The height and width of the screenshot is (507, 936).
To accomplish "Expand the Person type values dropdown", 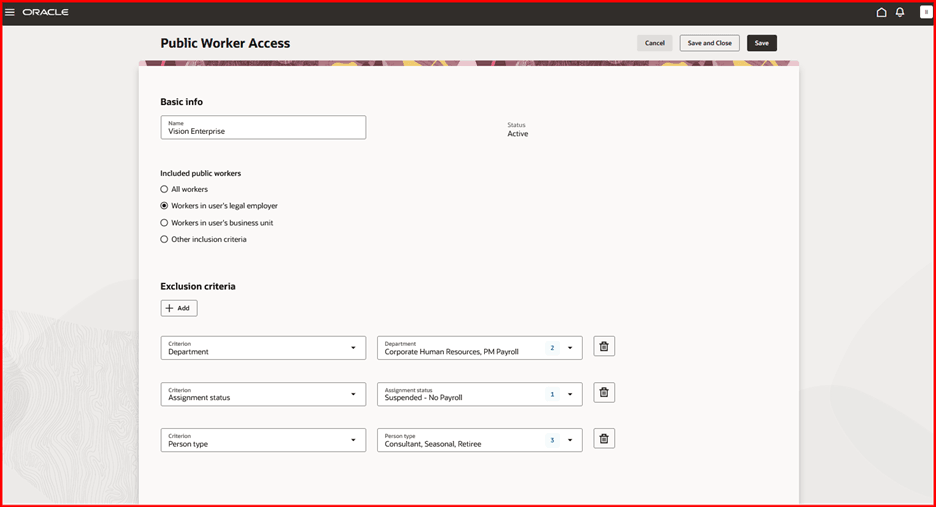I will tap(570, 440).
